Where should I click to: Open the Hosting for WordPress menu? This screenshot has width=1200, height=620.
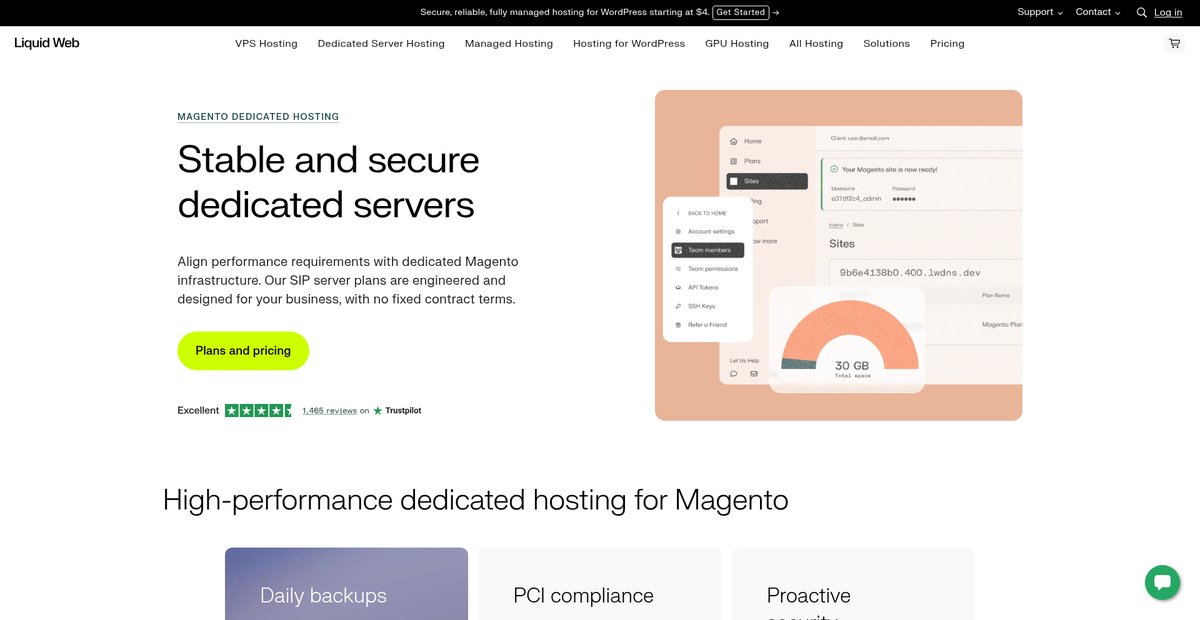629,44
